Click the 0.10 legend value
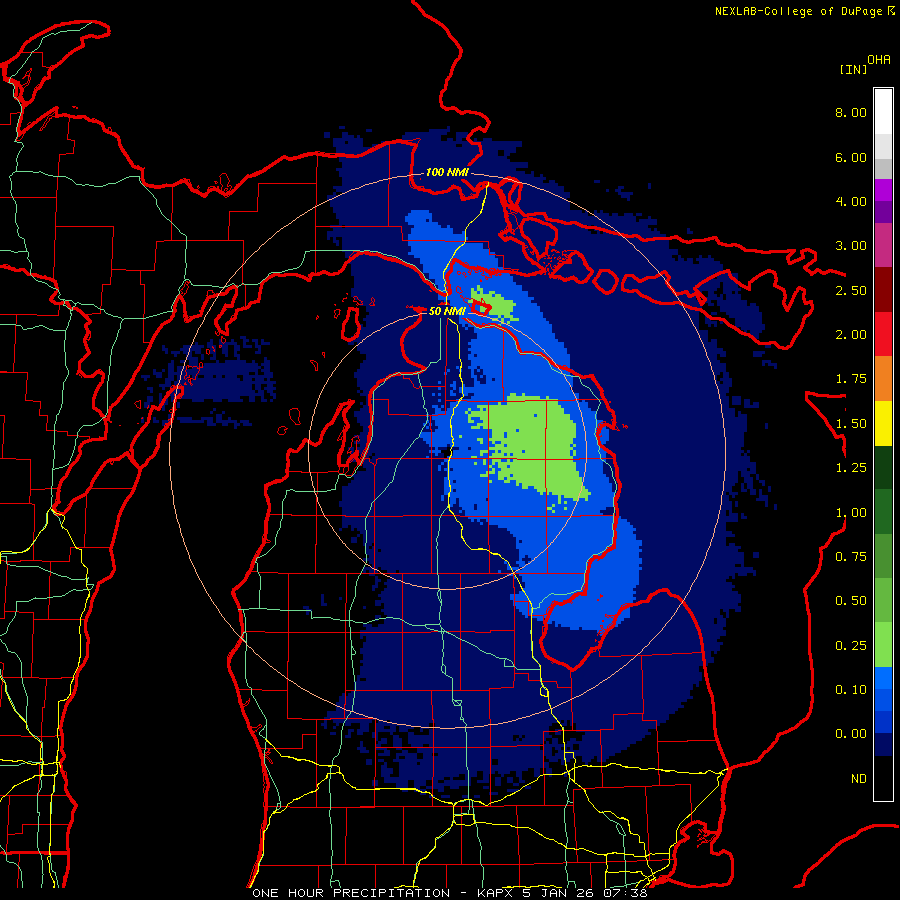The image size is (900, 900). tap(851, 690)
